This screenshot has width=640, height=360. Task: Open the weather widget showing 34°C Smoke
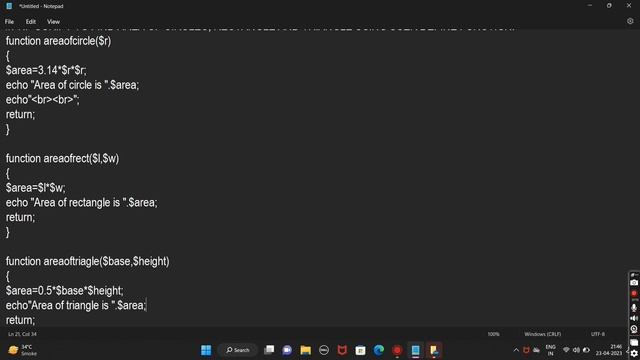click(x=22, y=350)
